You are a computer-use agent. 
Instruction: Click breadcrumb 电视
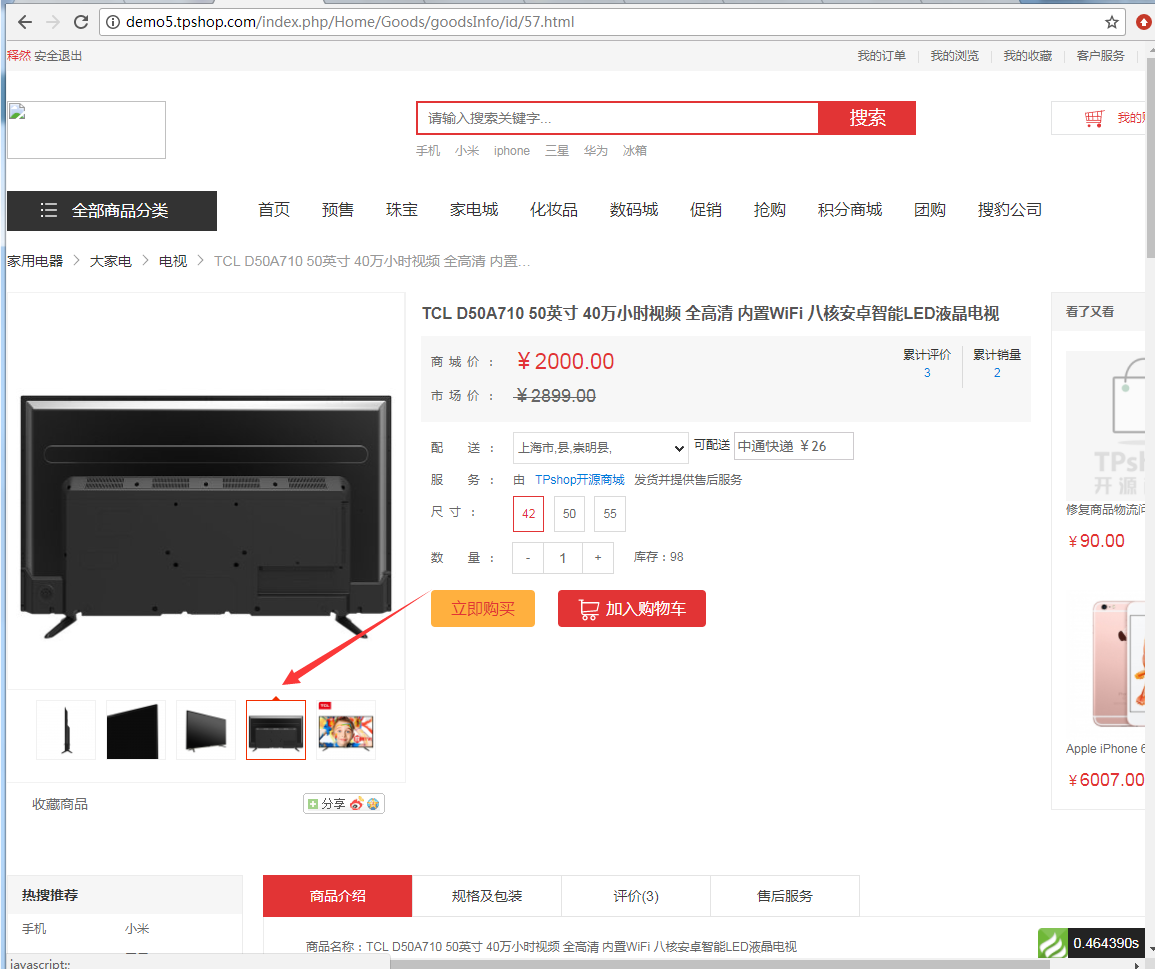tap(173, 261)
